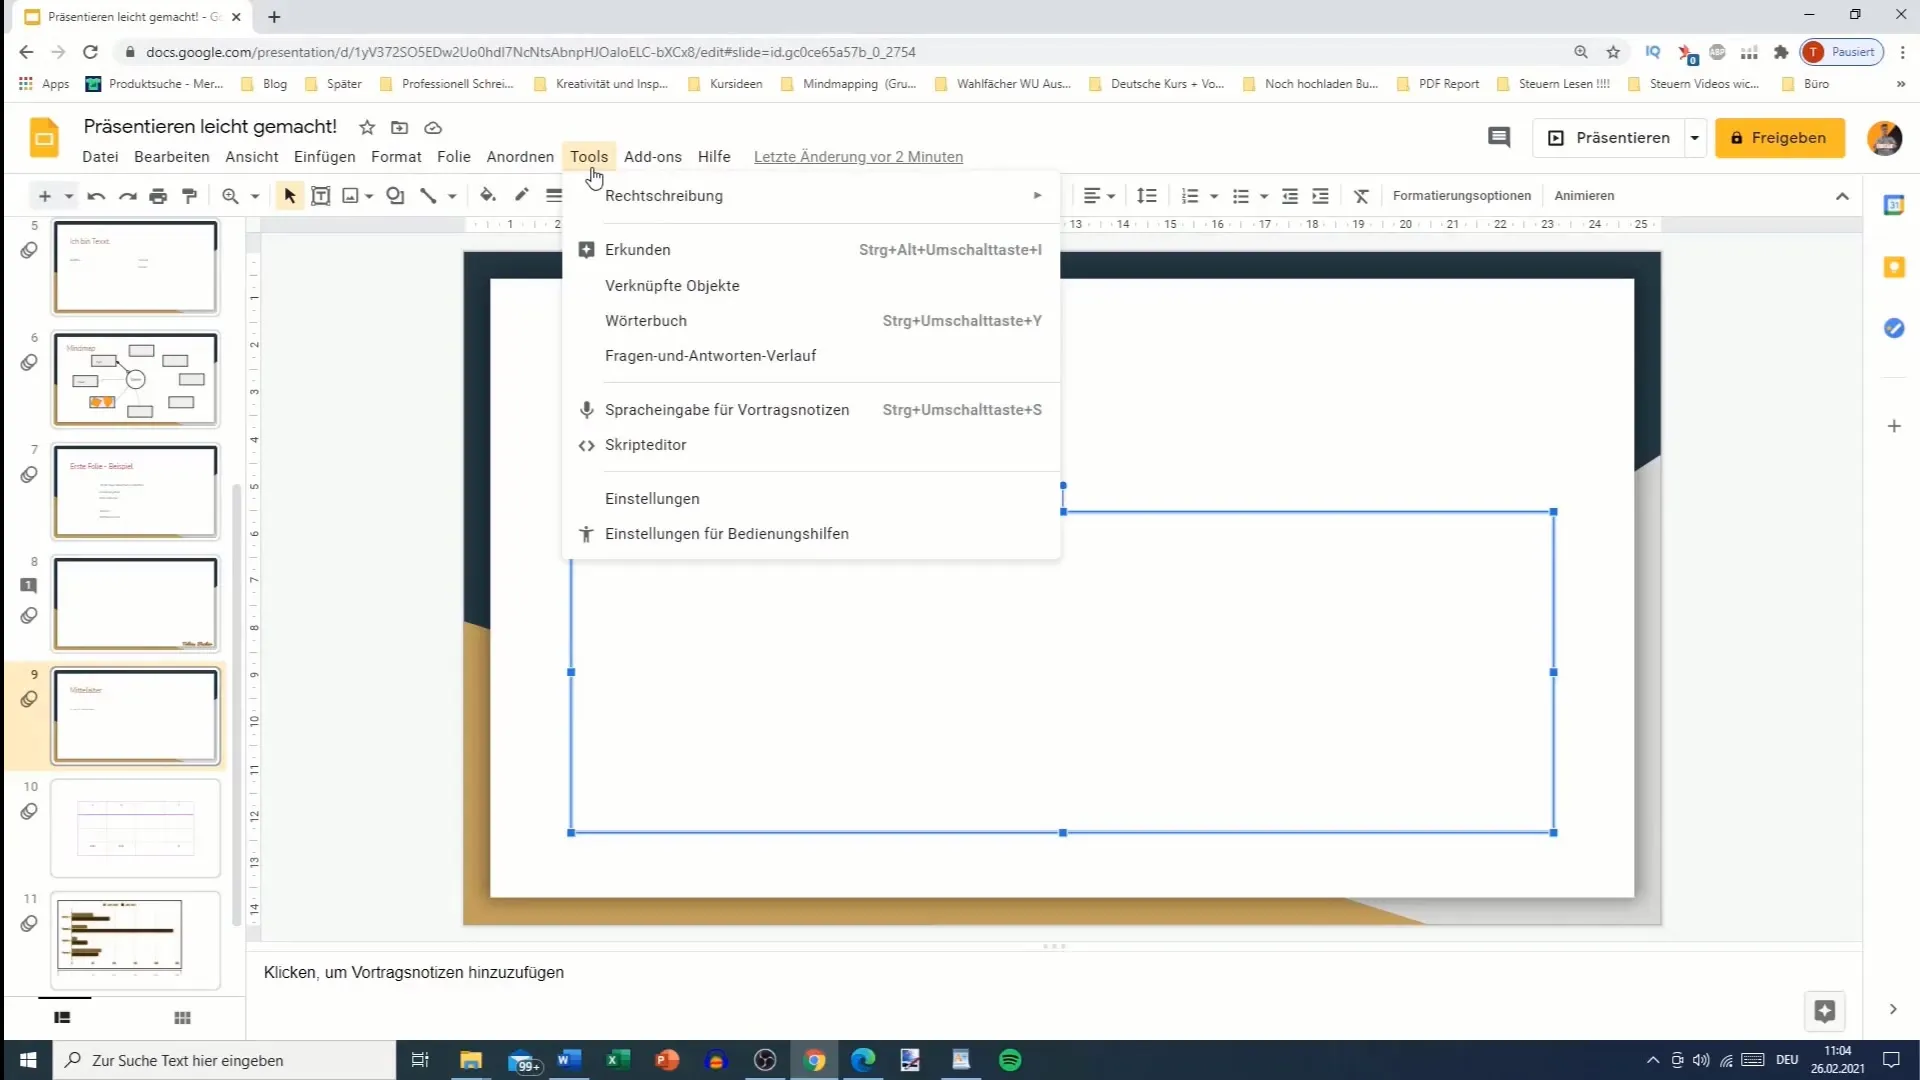The image size is (1920, 1080).
Task: Click the zoom magnifier icon in toolbar
Action: click(230, 196)
